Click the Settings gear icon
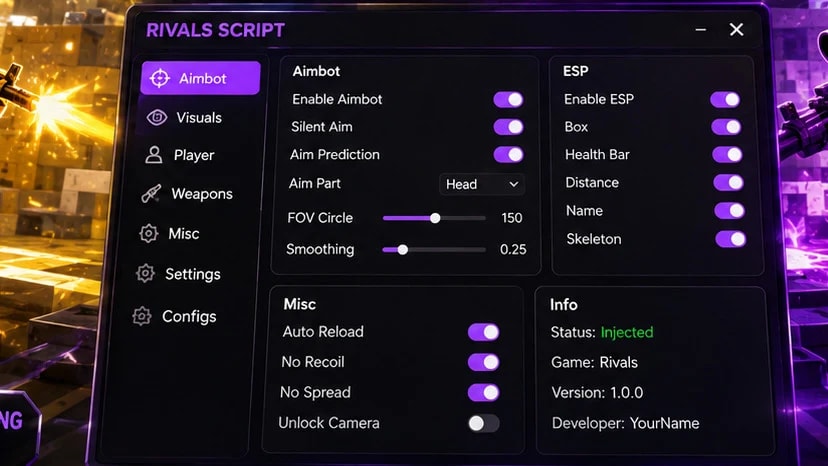Viewport: 828px width, 466px height. pos(145,274)
